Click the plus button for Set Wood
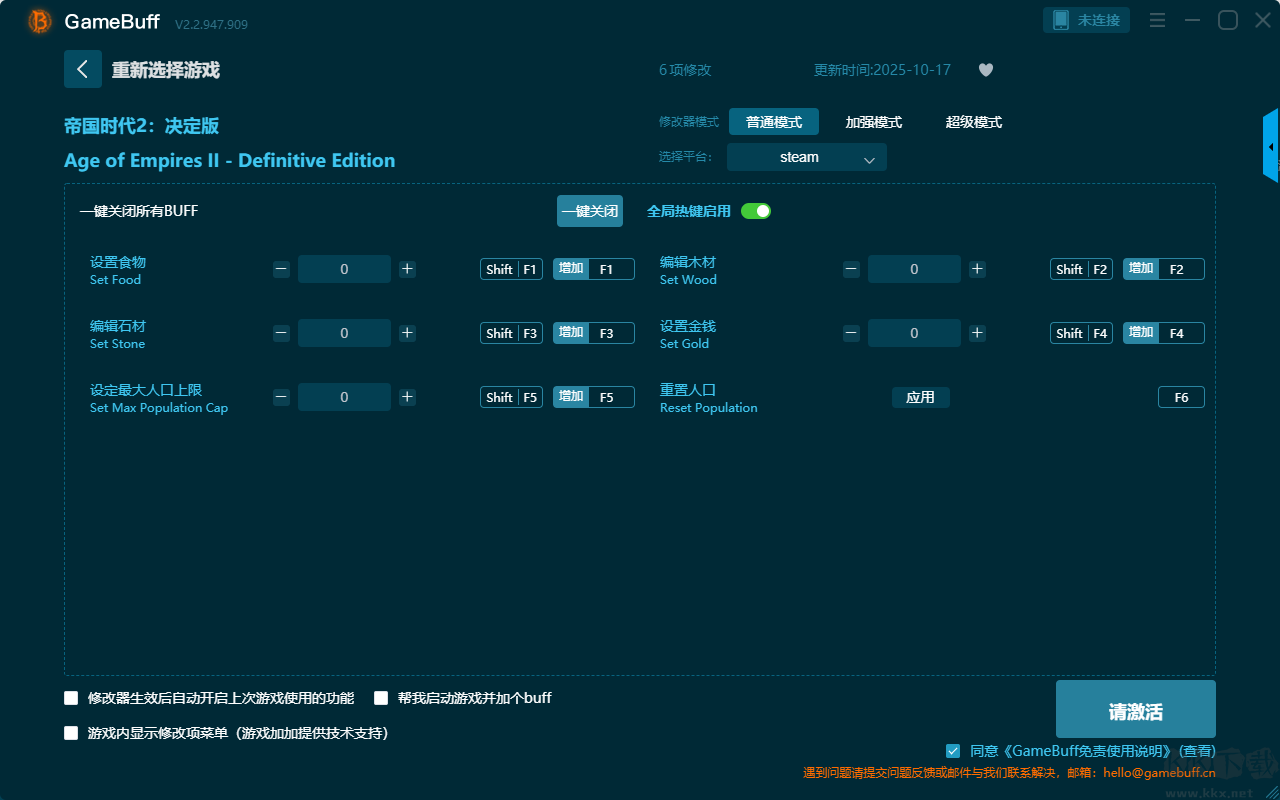1280x800 pixels. 977,269
